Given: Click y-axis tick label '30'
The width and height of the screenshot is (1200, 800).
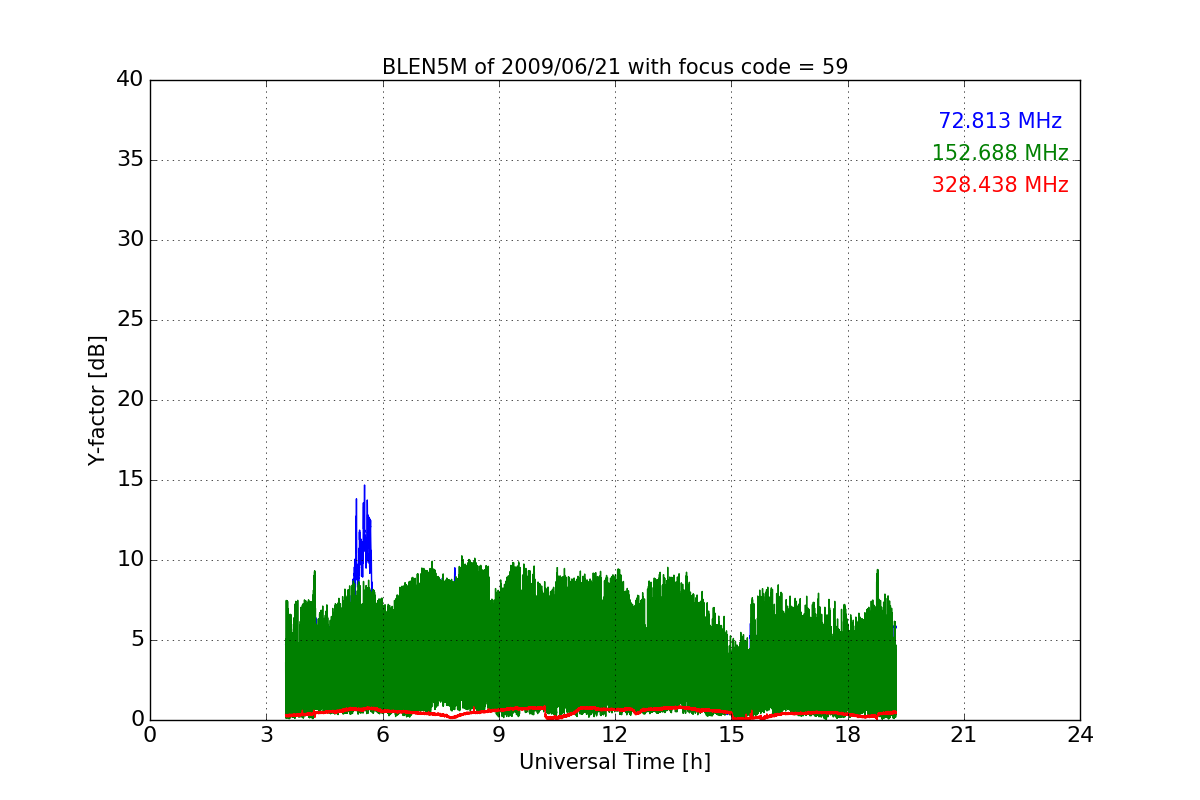Looking at the screenshot, I should [x=130, y=240].
